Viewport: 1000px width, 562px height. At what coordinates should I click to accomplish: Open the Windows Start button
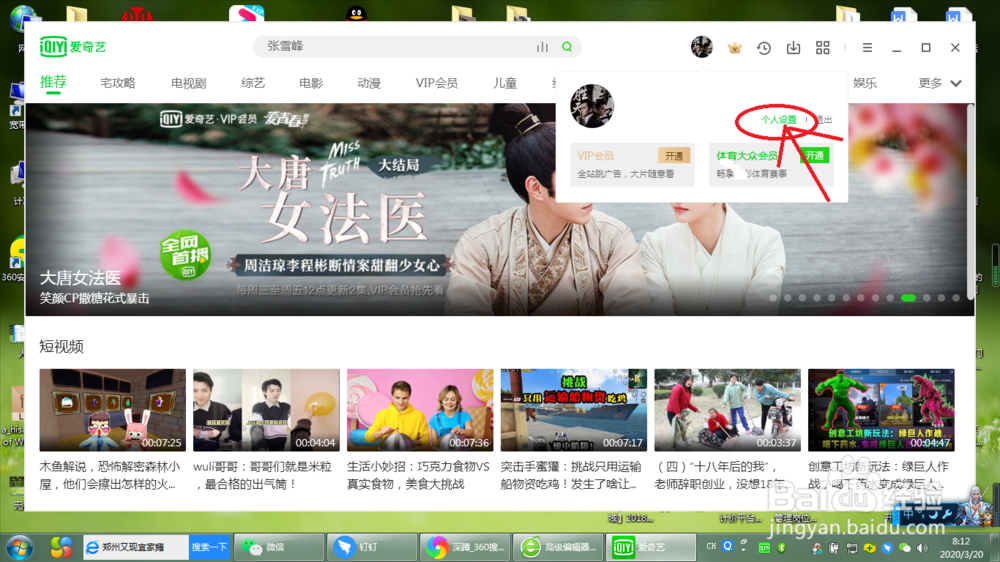(20, 547)
